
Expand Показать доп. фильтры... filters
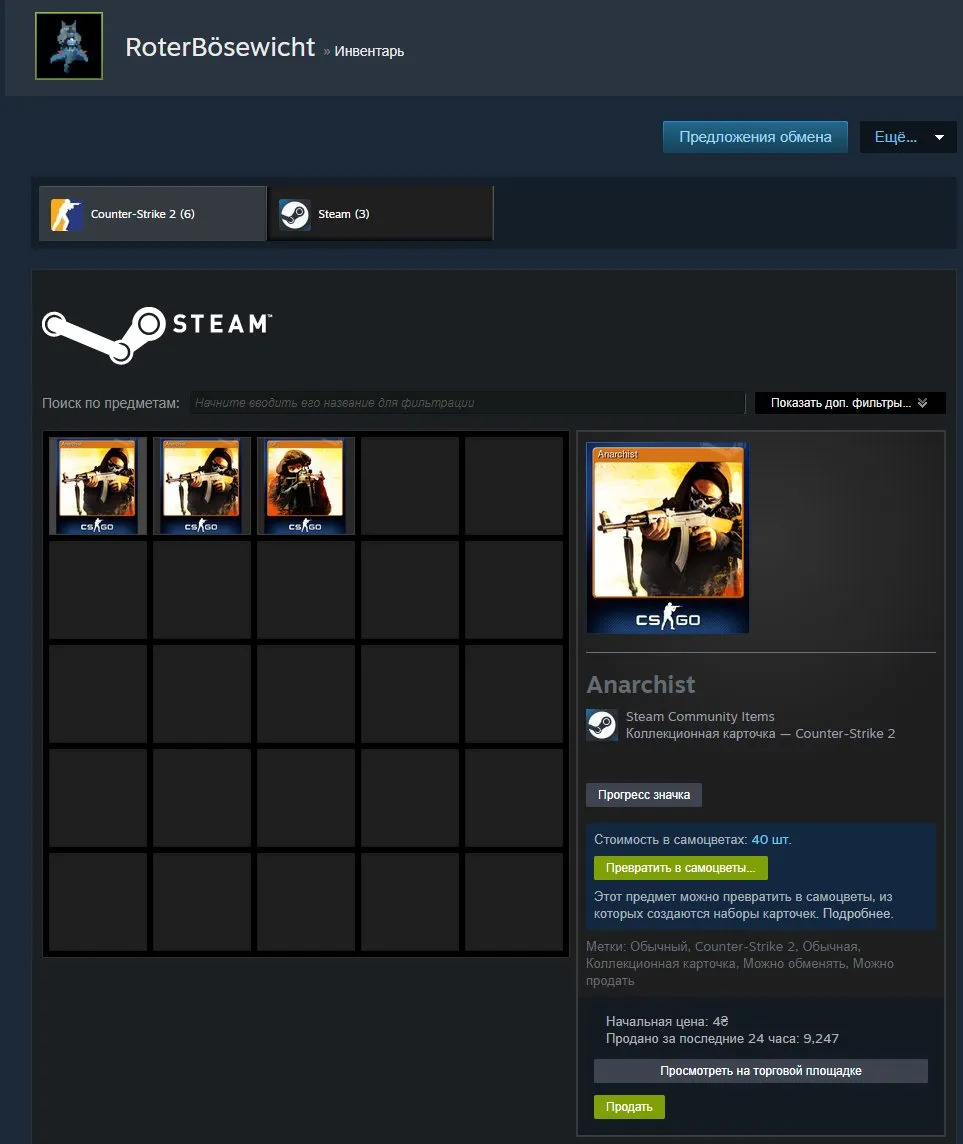tap(850, 403)
